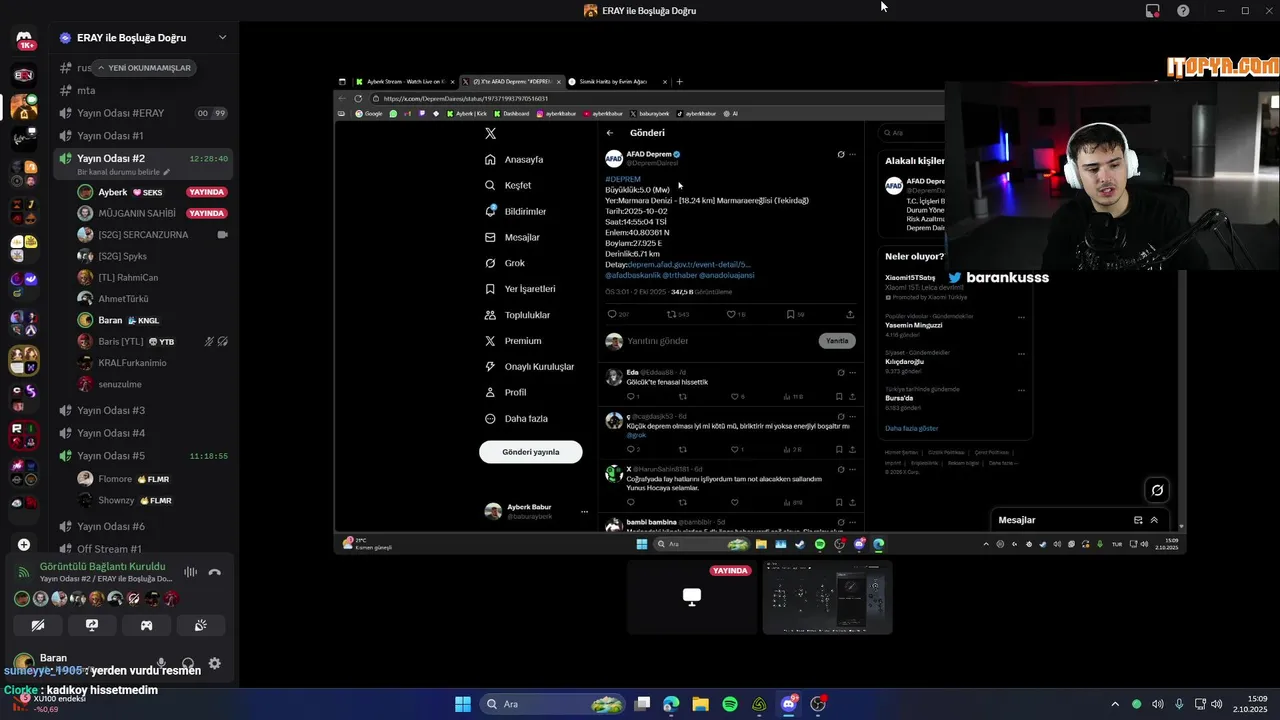This screenshot has width=1280, height=720.
Task: Open OBS Studio icon on taskbar
Action: tap(818, 704)
